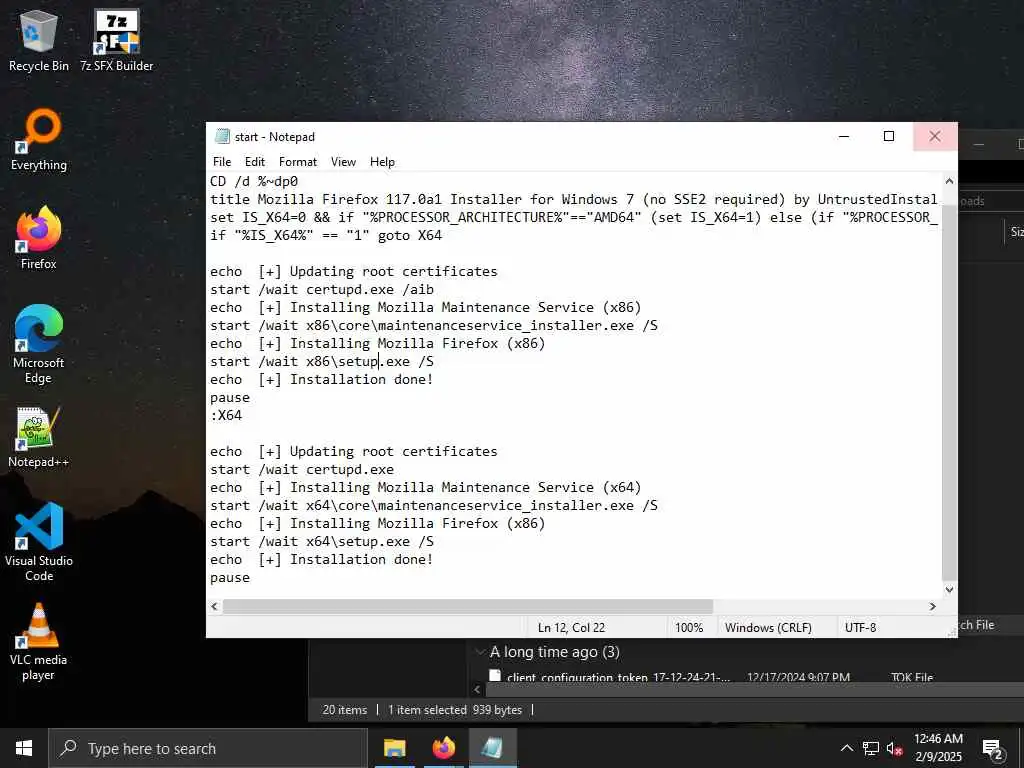Click the last 'pause' line

tap(230, 577)
